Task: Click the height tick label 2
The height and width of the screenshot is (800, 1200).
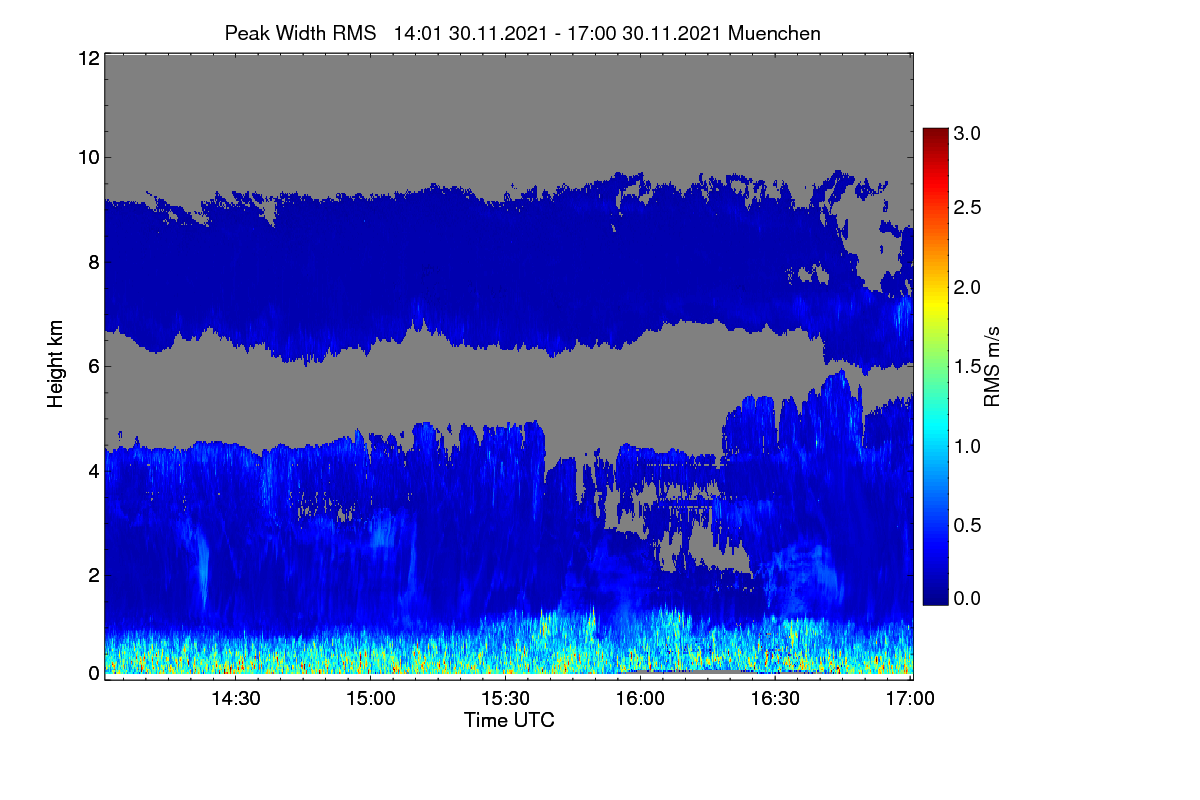Action: coord(93,574)
